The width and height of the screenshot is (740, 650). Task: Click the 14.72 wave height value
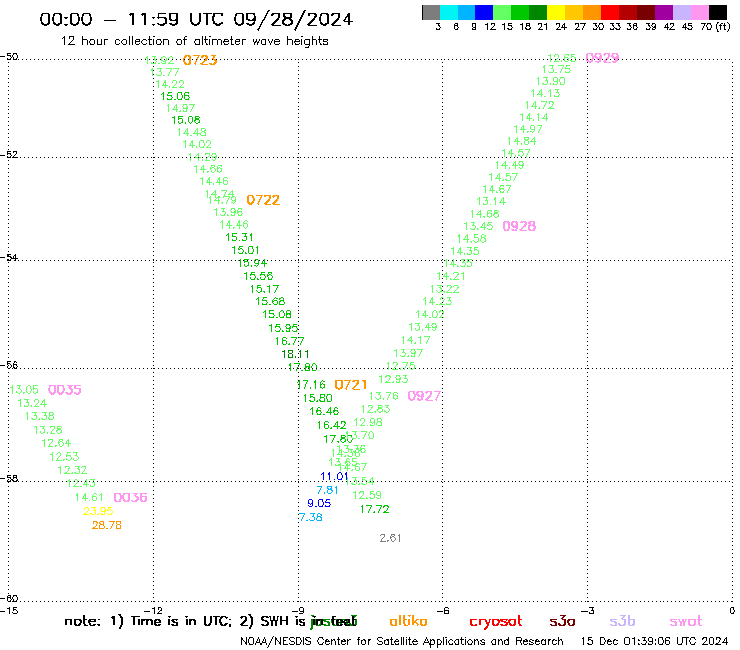[539, 105]
